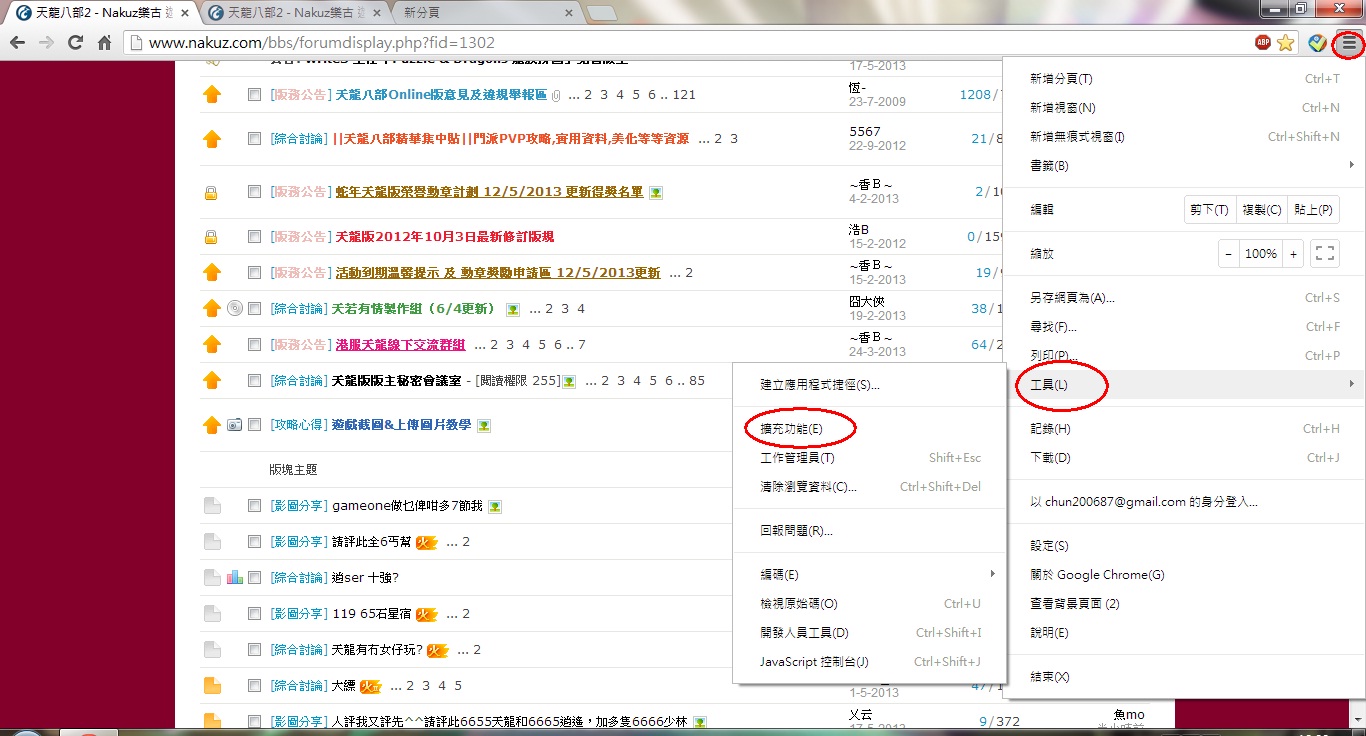Tick checkbox beside 遊戲截圖&上傳圖片教學 thread
This screenshot has width=1366, height=736.
click(x=254, y=425)
